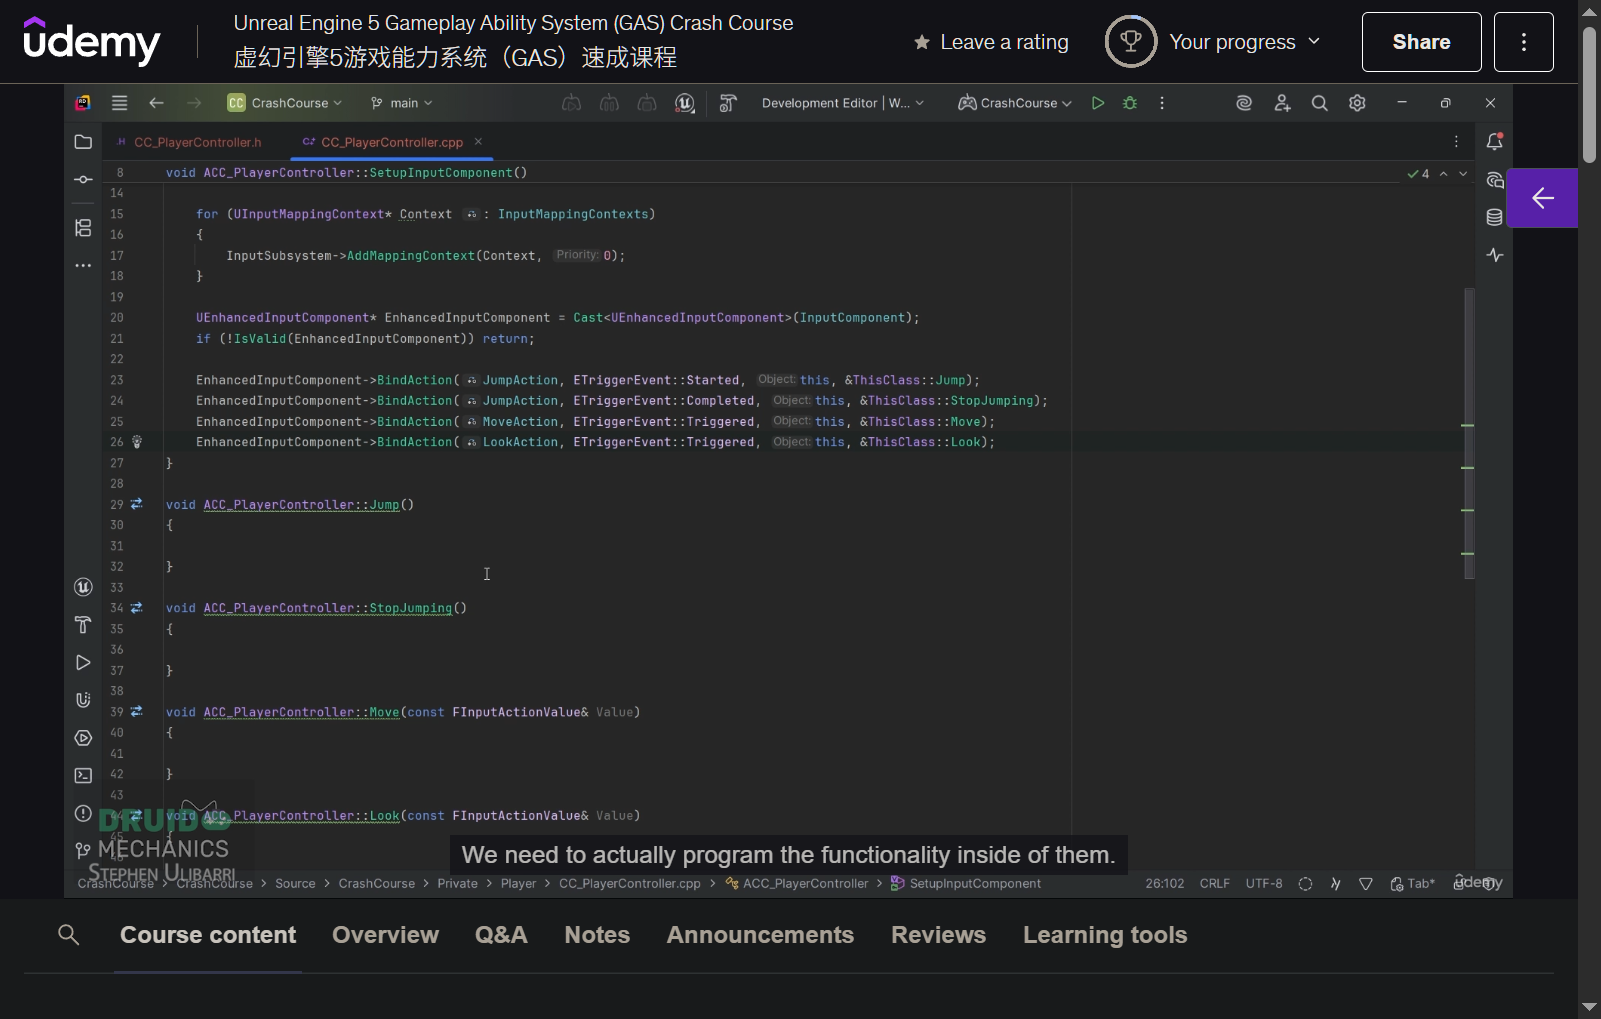This screenshot has width=1601, height=1019.
Task: Open the purple course sidebar arrow
Action: click(1542, 198)
